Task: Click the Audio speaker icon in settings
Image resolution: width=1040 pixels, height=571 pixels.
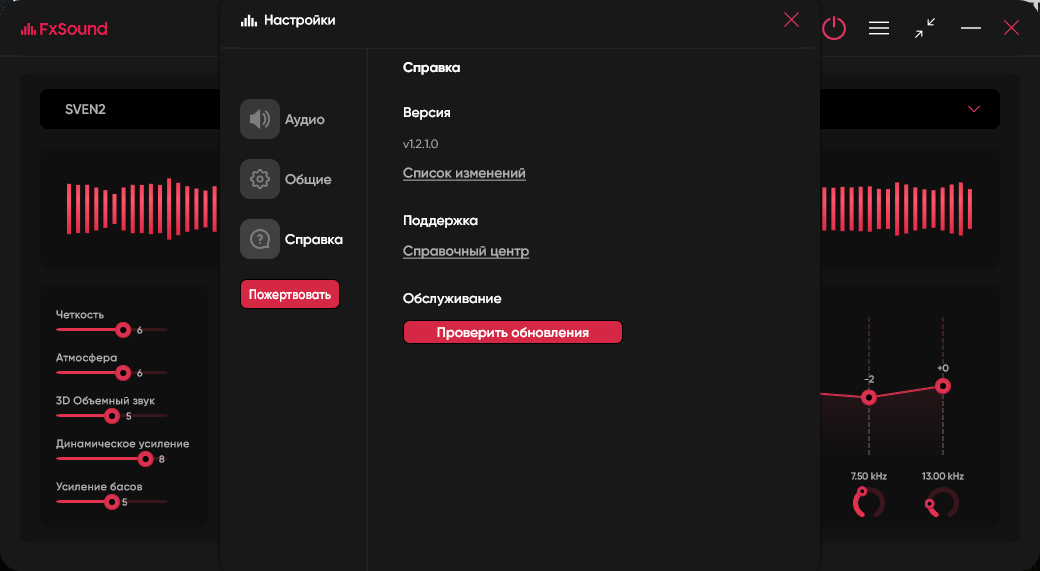Action: [260, 119]
